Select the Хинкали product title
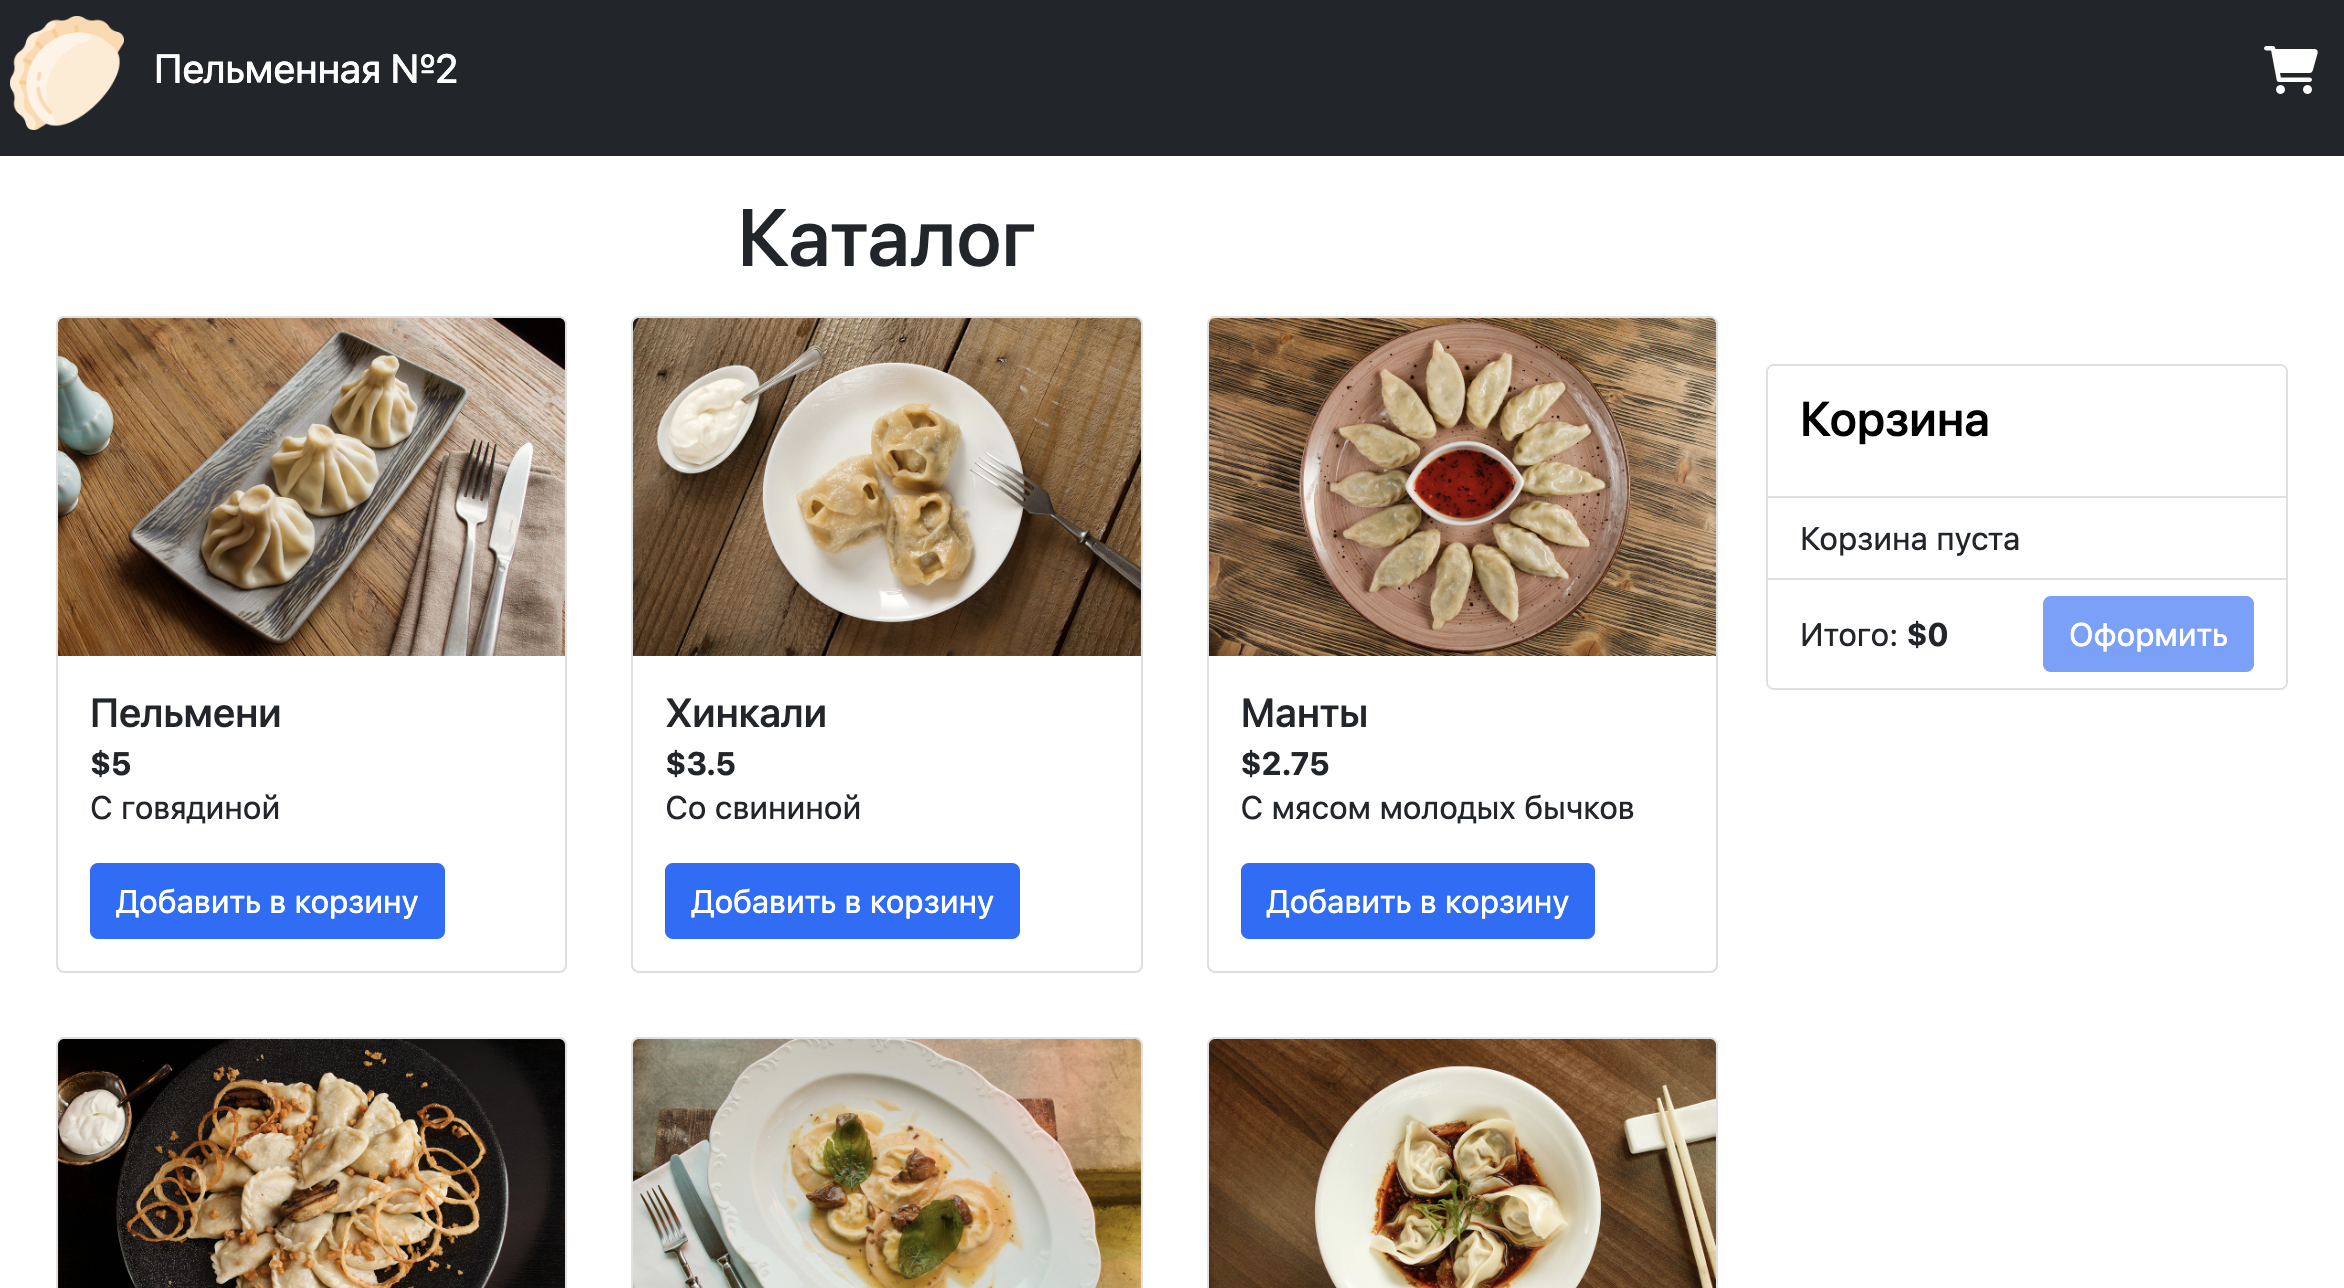Viewport: 2344px width, 1288px height. 746,714
